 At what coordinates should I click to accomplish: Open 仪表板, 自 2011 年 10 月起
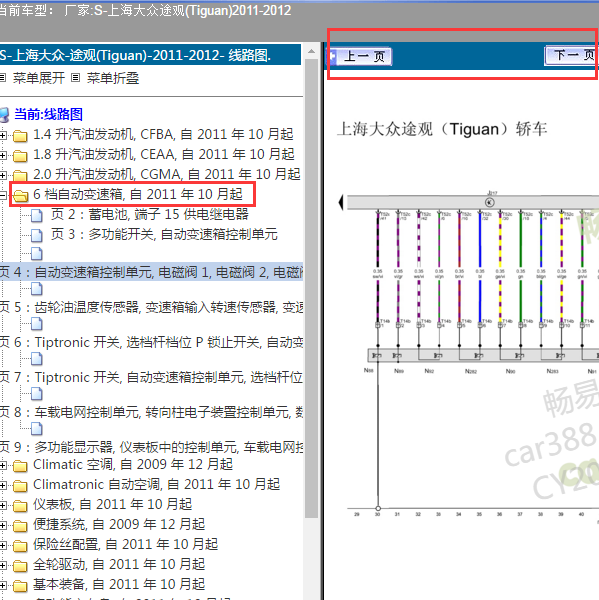coord(113,504)
